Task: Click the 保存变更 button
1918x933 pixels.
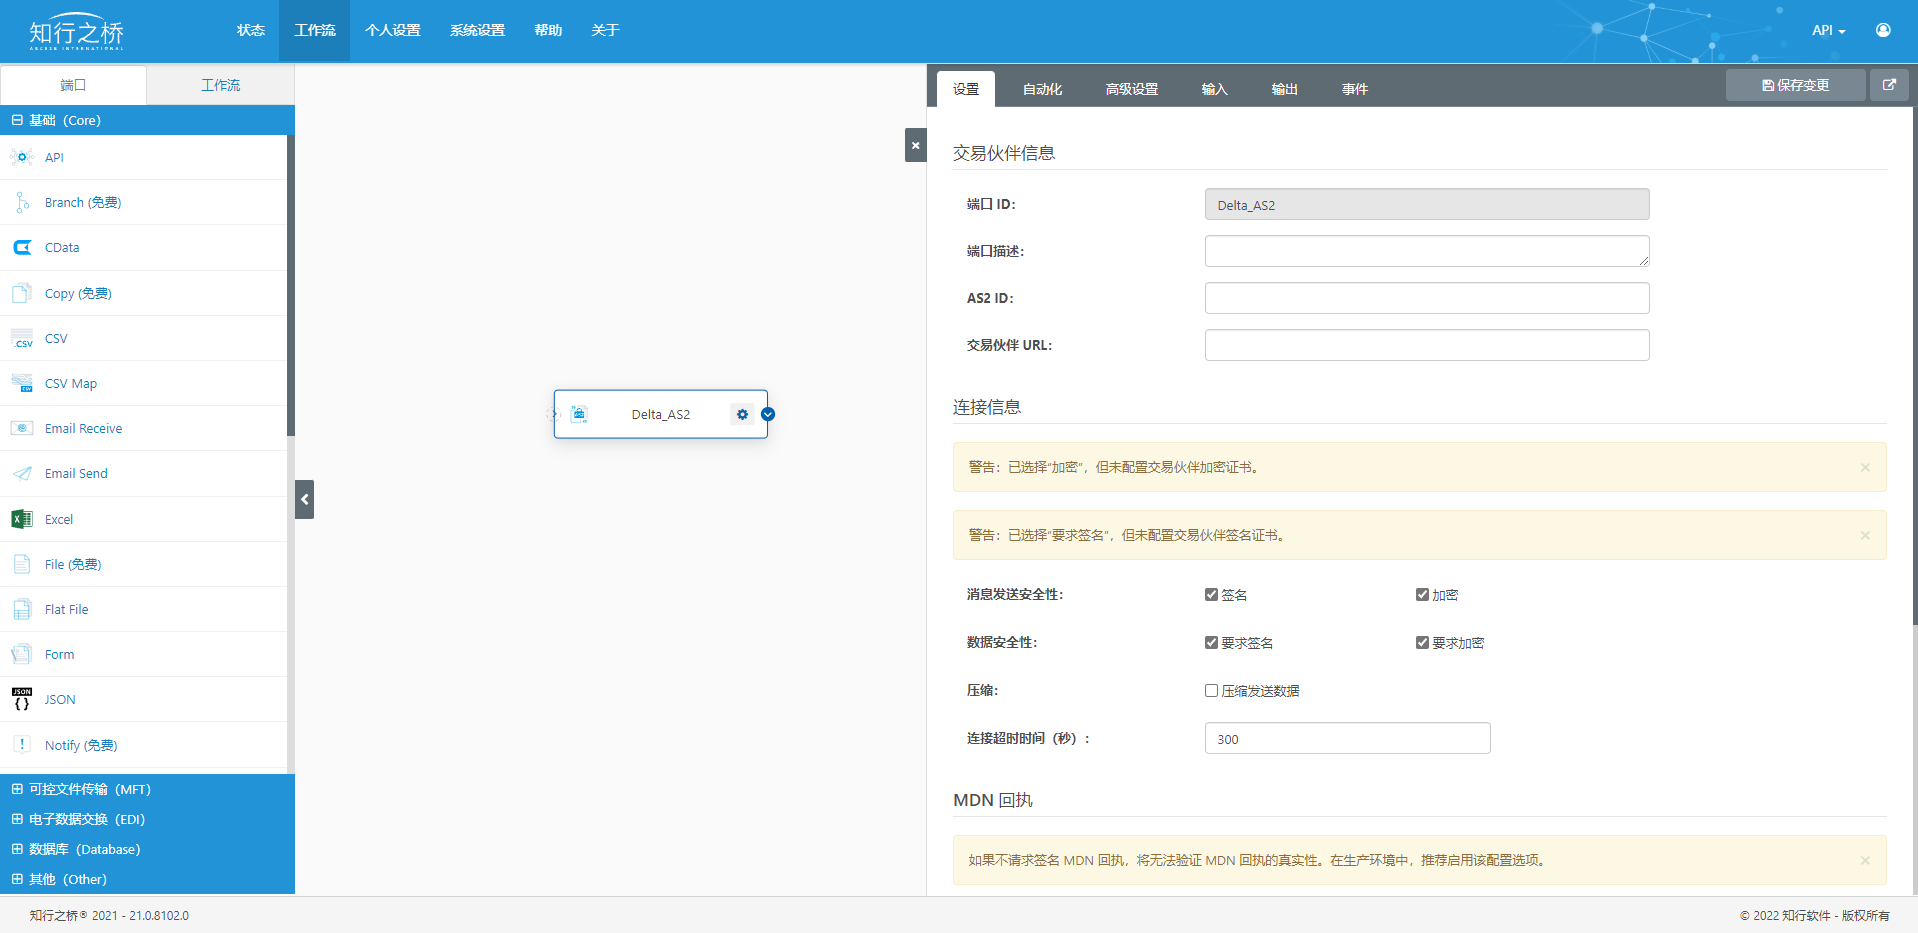Action: point(1796,85)
